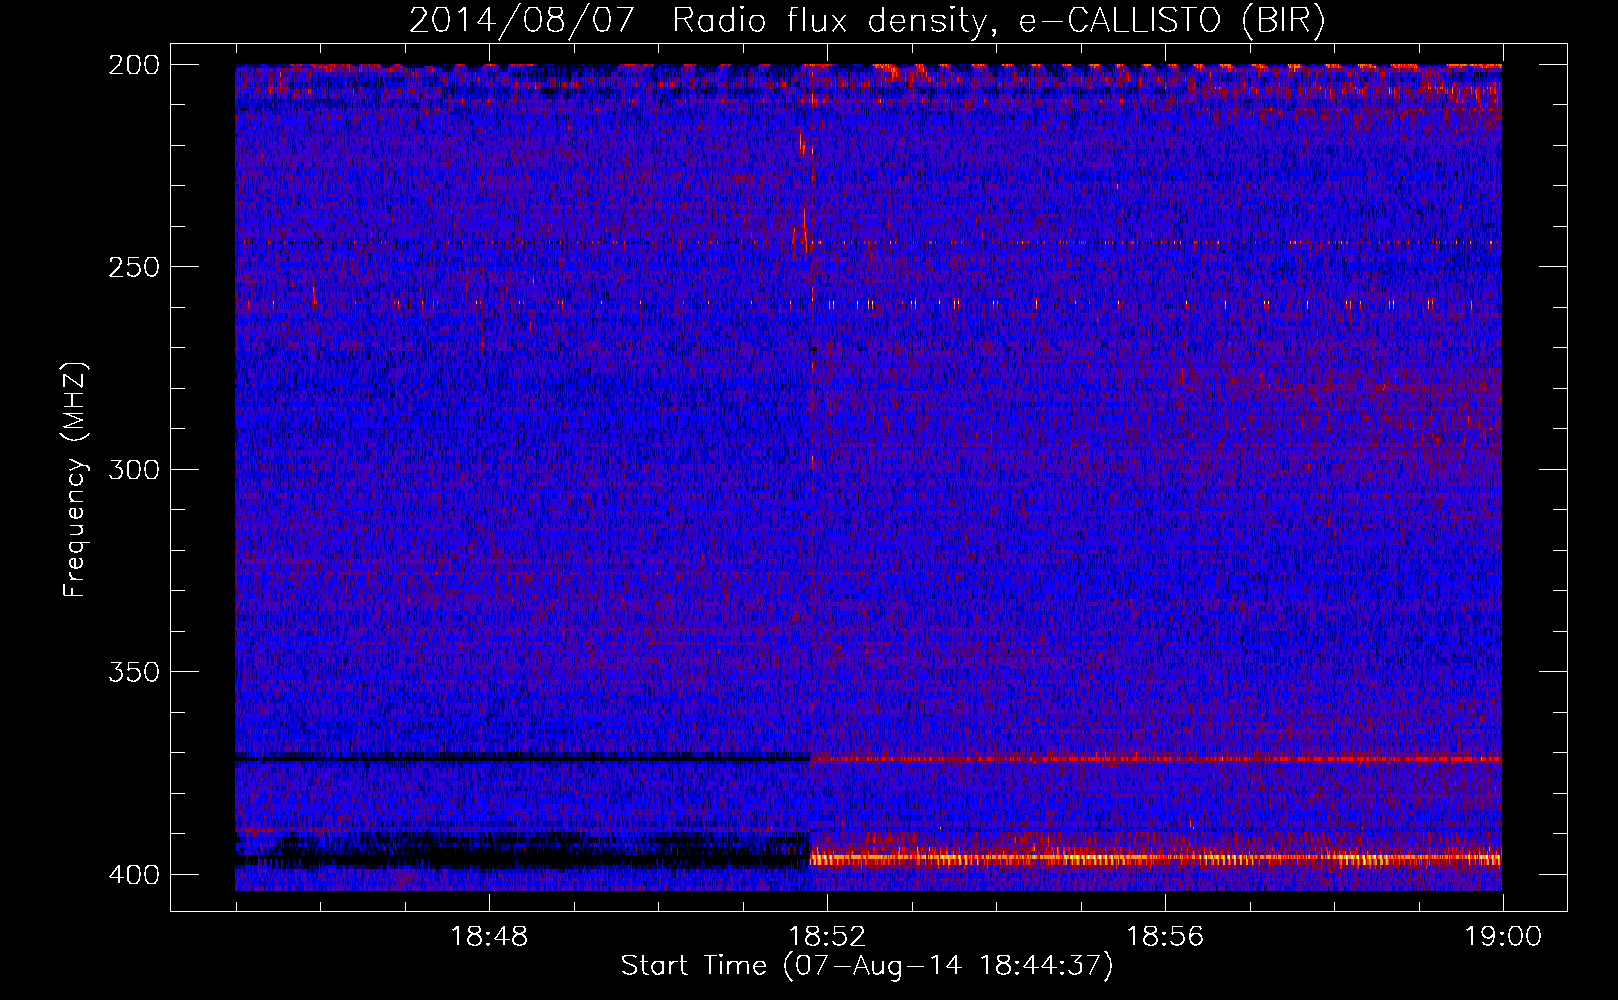Click the plot title '2014/08/07 Radio flux density, e-CALLISTO (BIR)'
Image resolution: width=1618 pixels, height=1000 pixels.
[x=867, y=20]
